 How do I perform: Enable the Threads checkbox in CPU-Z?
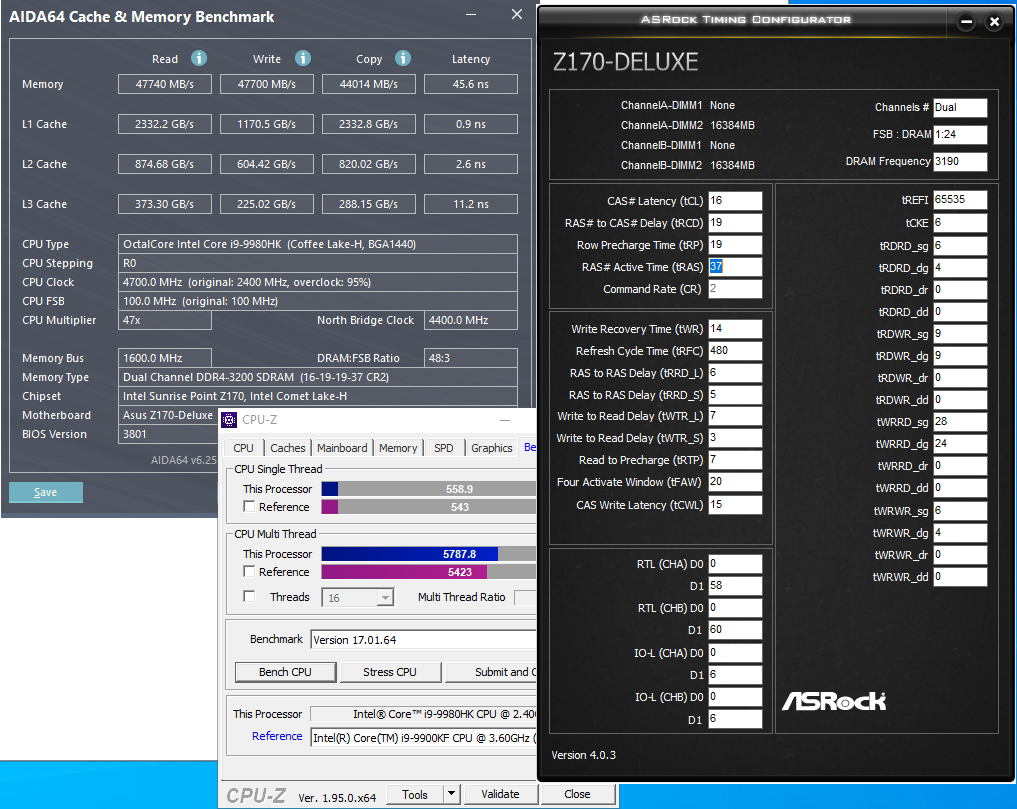point(249,596)
